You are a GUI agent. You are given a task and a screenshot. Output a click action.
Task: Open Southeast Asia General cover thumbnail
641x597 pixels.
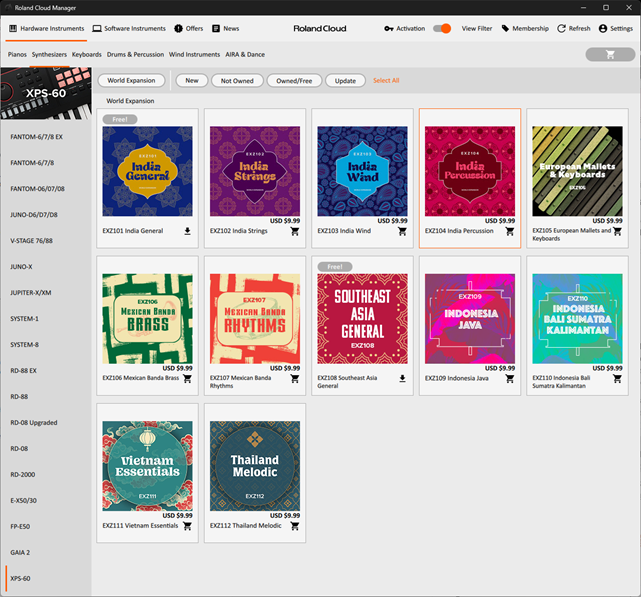[x=362, y=319]
